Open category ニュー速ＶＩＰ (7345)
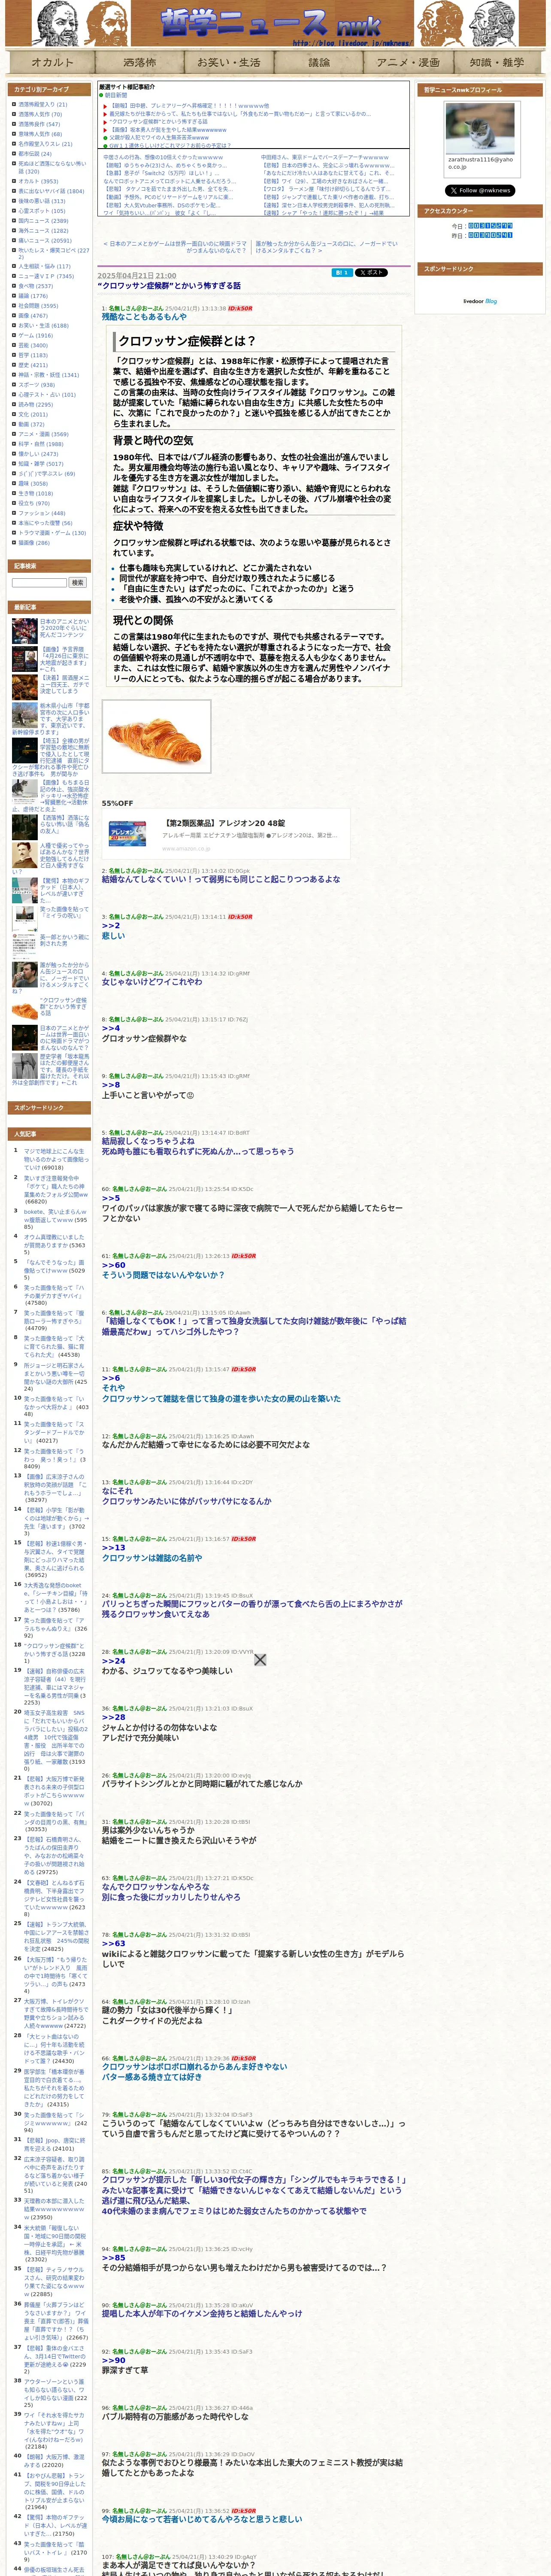 (45, 277)
